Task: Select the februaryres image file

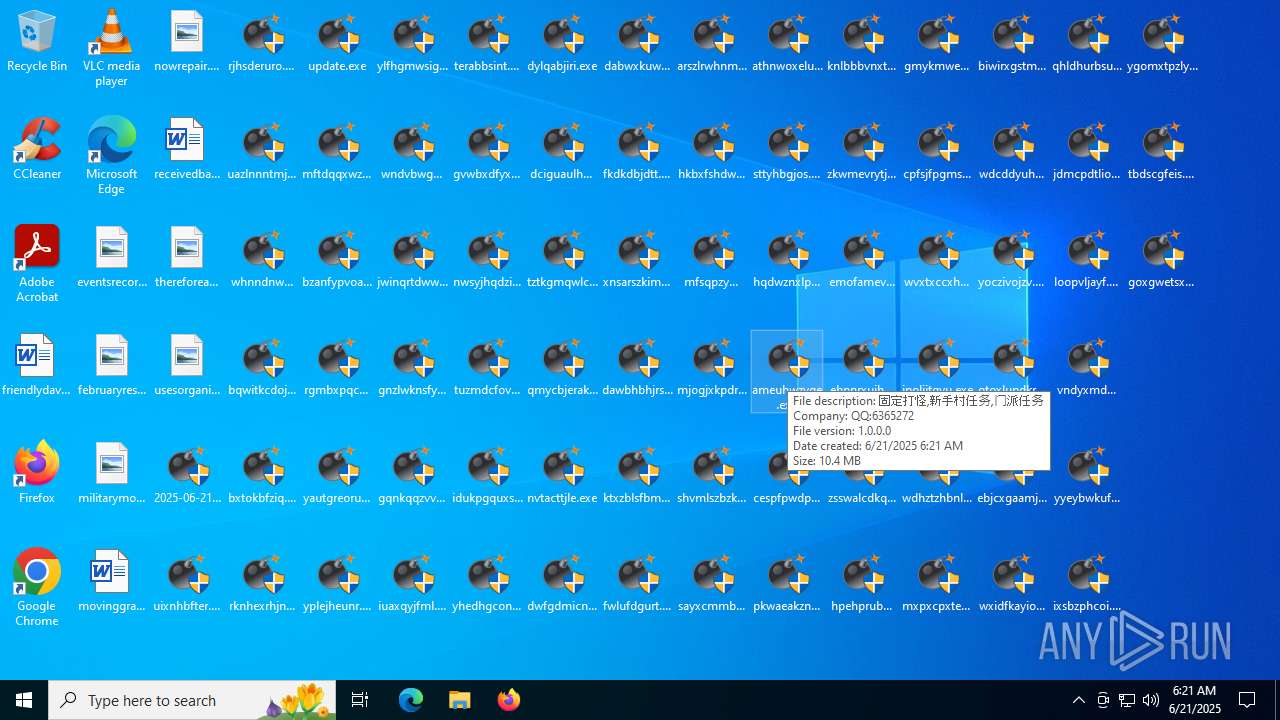Action: point(111,366)
